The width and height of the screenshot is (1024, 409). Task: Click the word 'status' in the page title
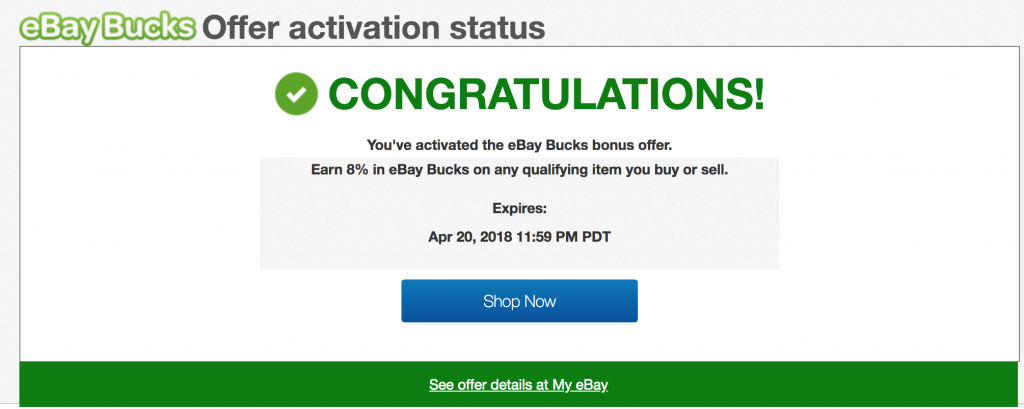point(498,25)
